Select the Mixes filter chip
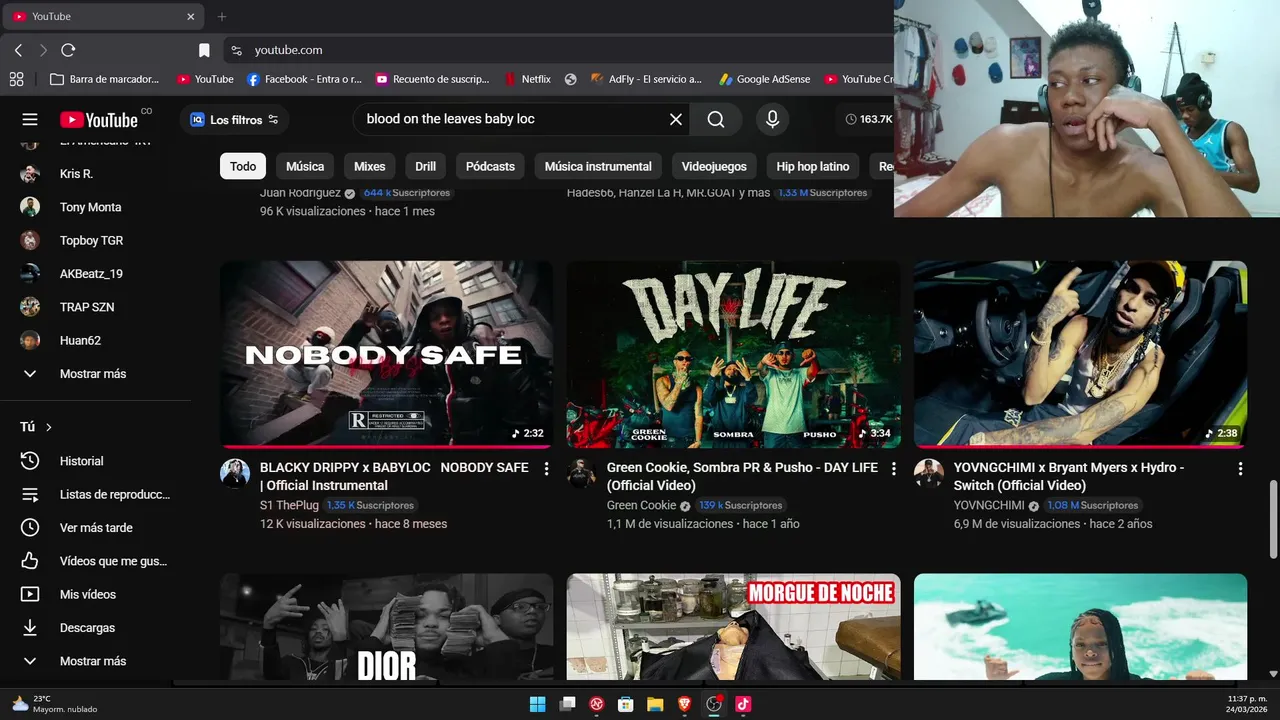 [370, 166]
